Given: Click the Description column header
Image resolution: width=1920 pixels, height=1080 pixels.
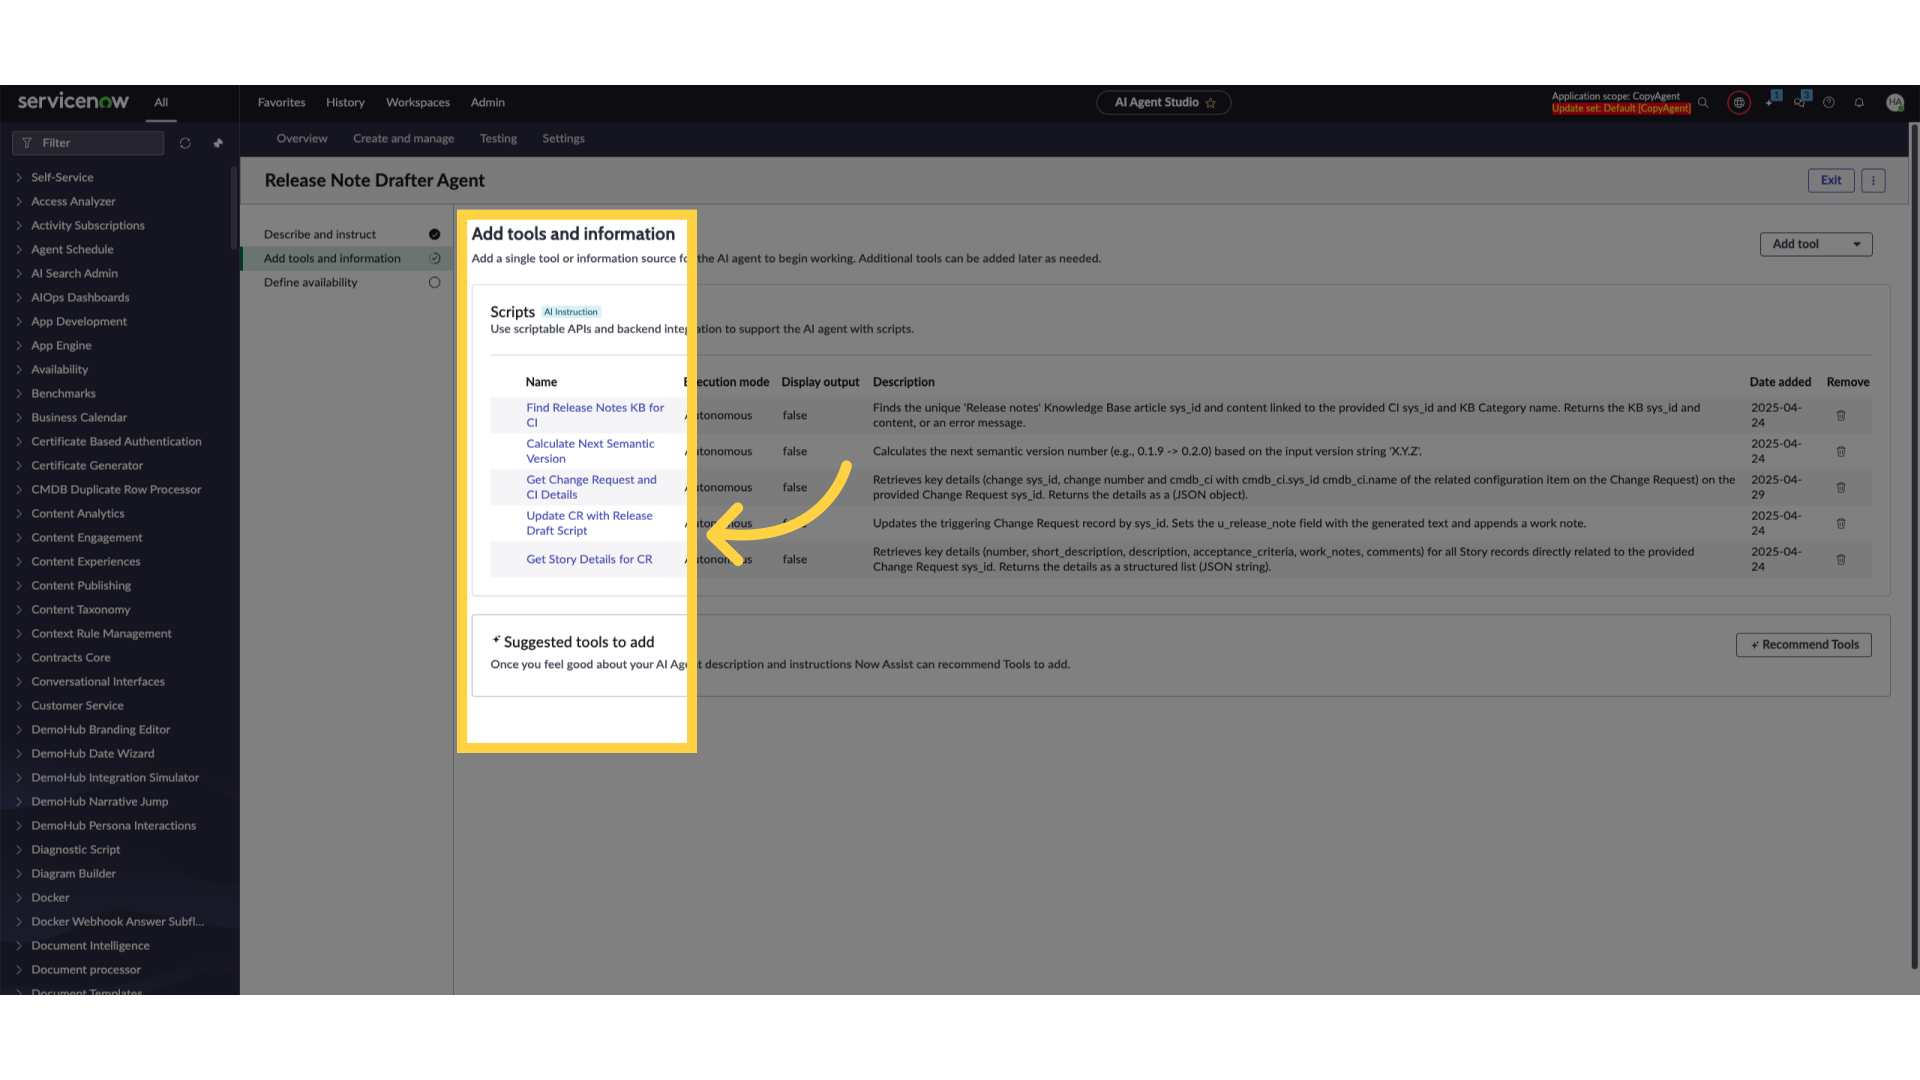Looking at the screenshot, I should coord(904,382).
